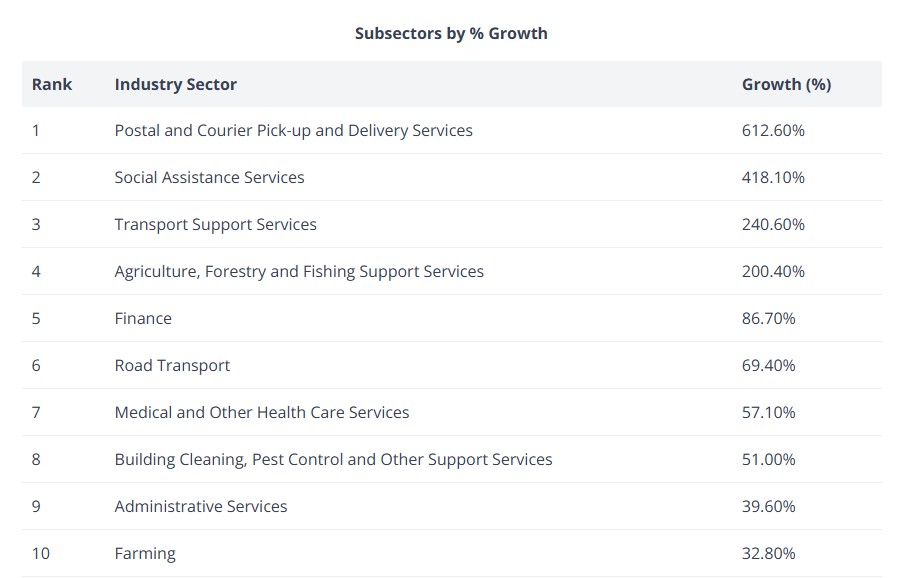Click Medical and Other Health Care Services

pyautogui.click(x=262, y=412)
